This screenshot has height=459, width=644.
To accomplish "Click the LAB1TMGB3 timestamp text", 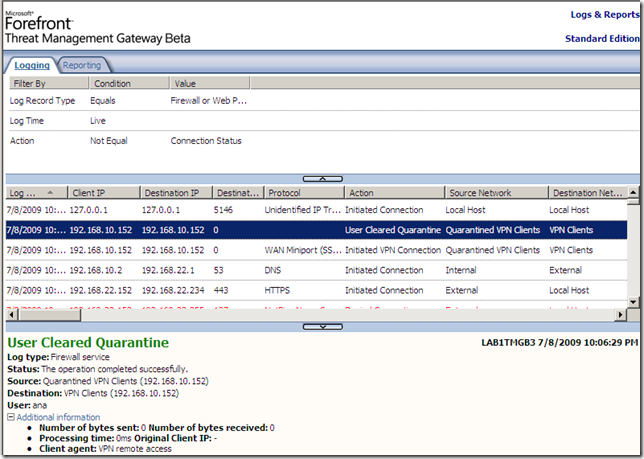I will pyautogui.click(x=560, y=342).
